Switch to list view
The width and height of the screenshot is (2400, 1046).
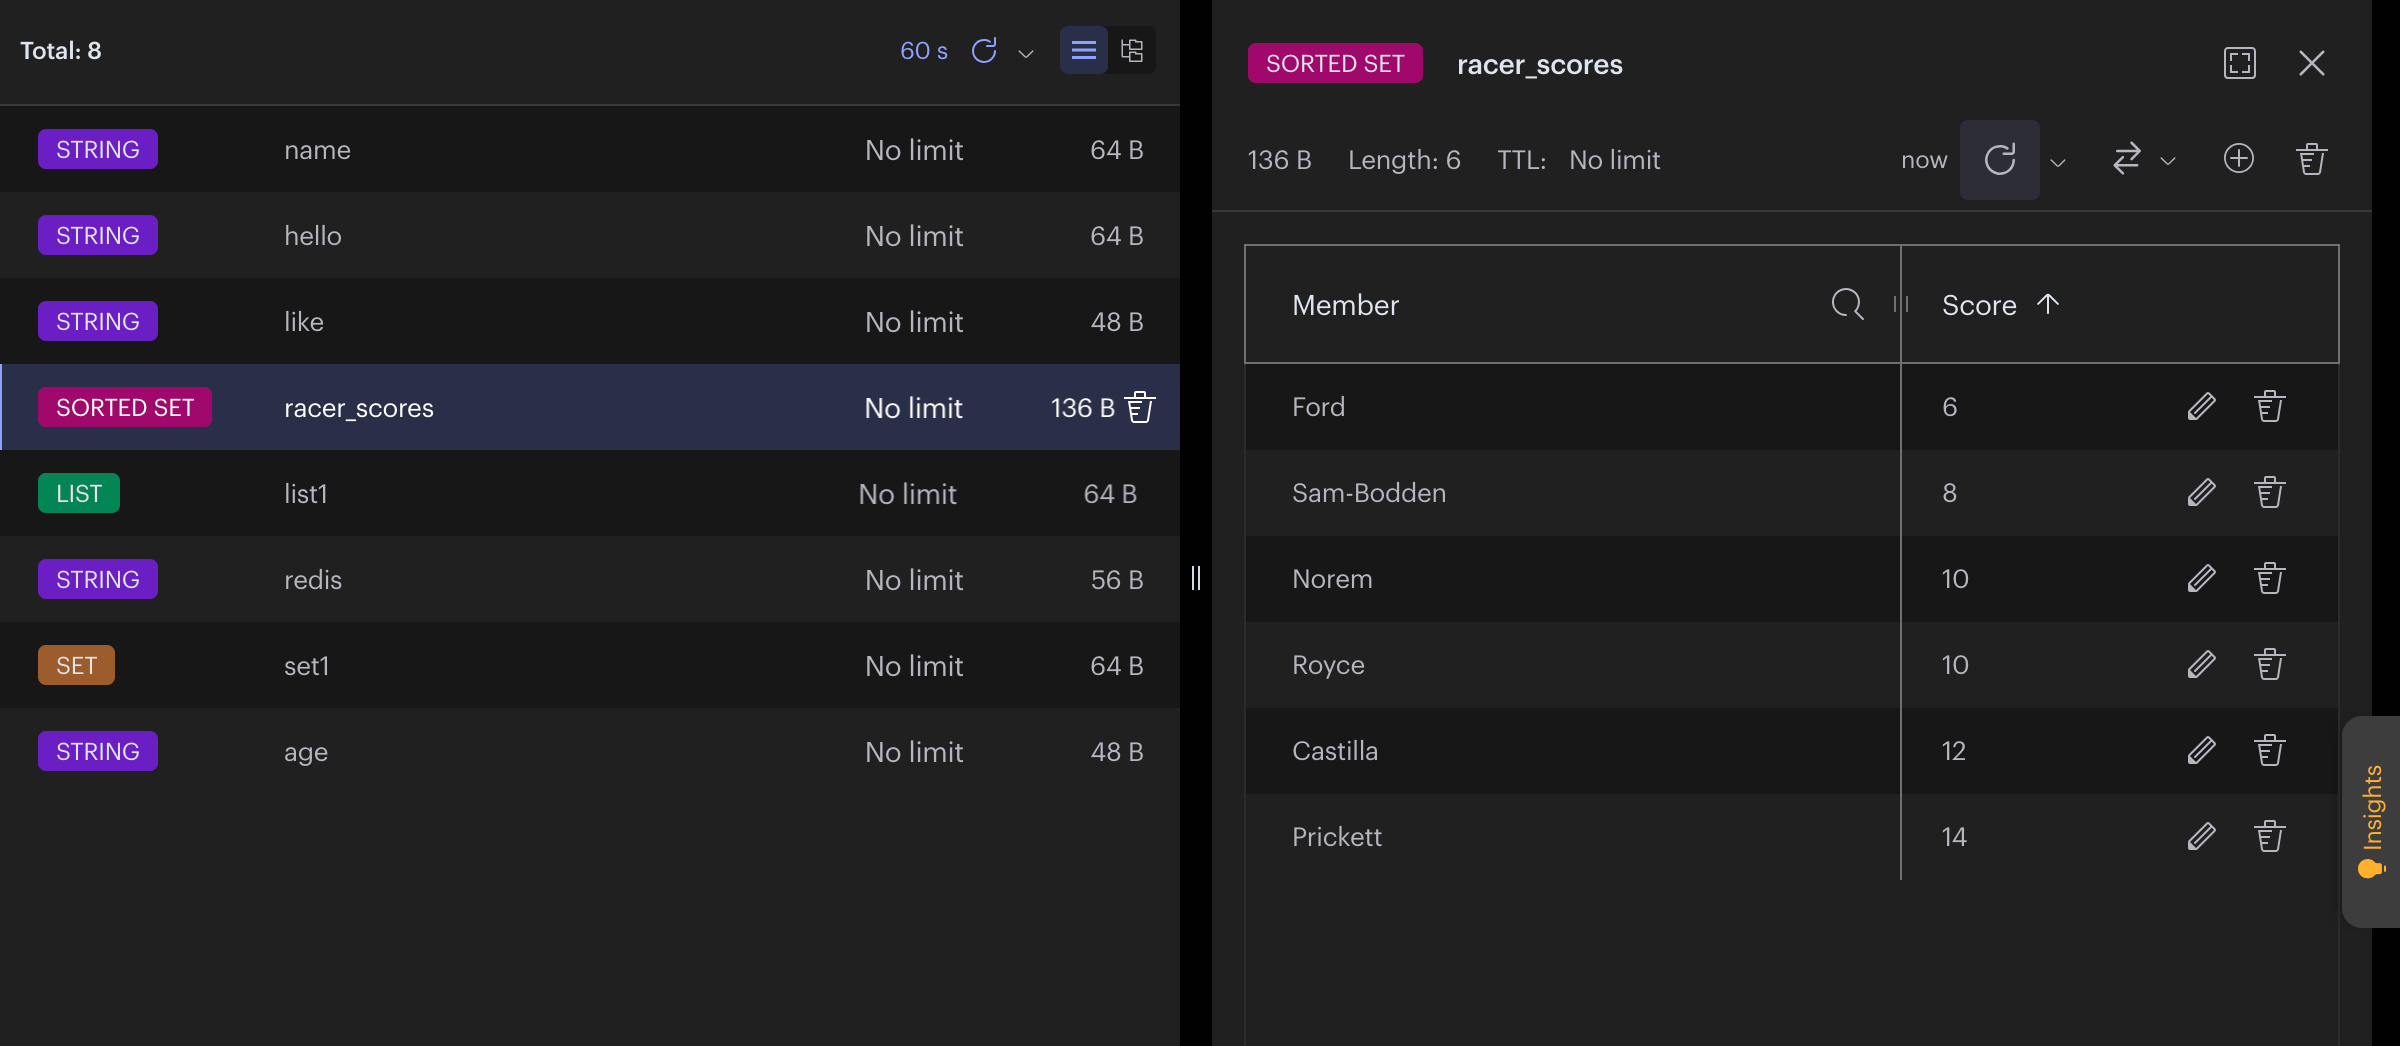1084,50
